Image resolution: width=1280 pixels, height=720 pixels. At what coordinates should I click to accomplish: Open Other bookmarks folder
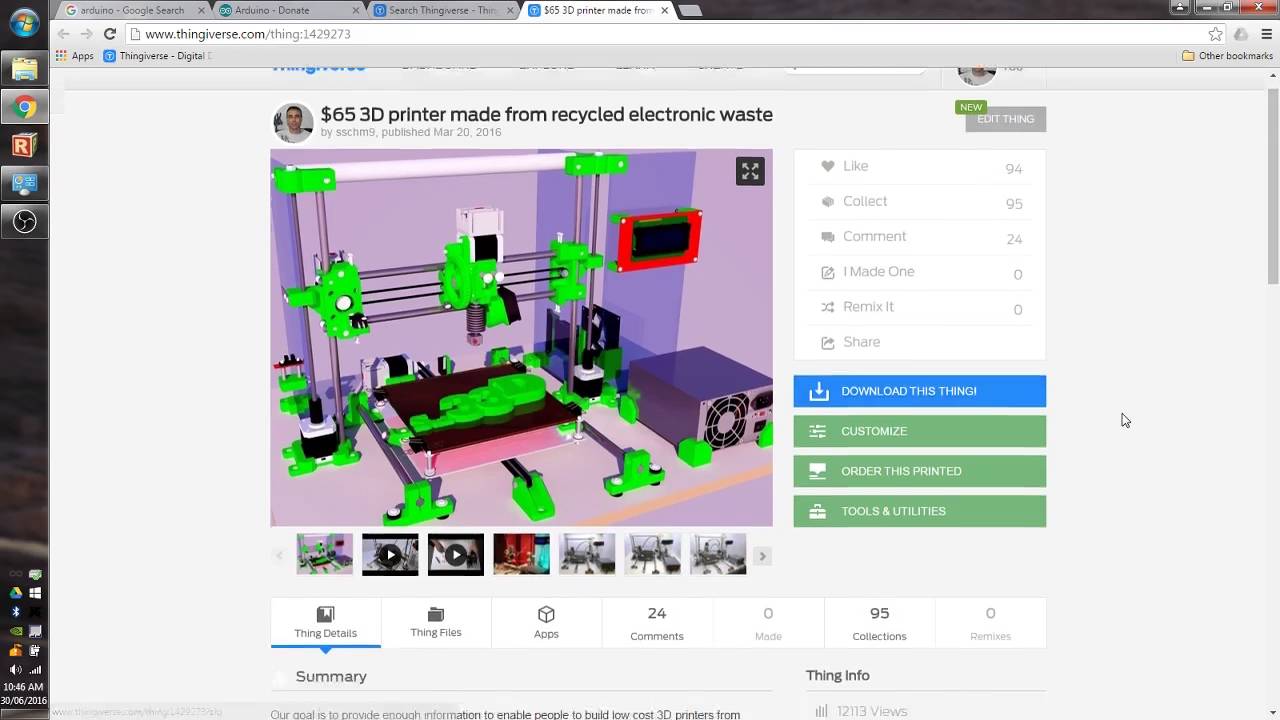[1227, 56]
